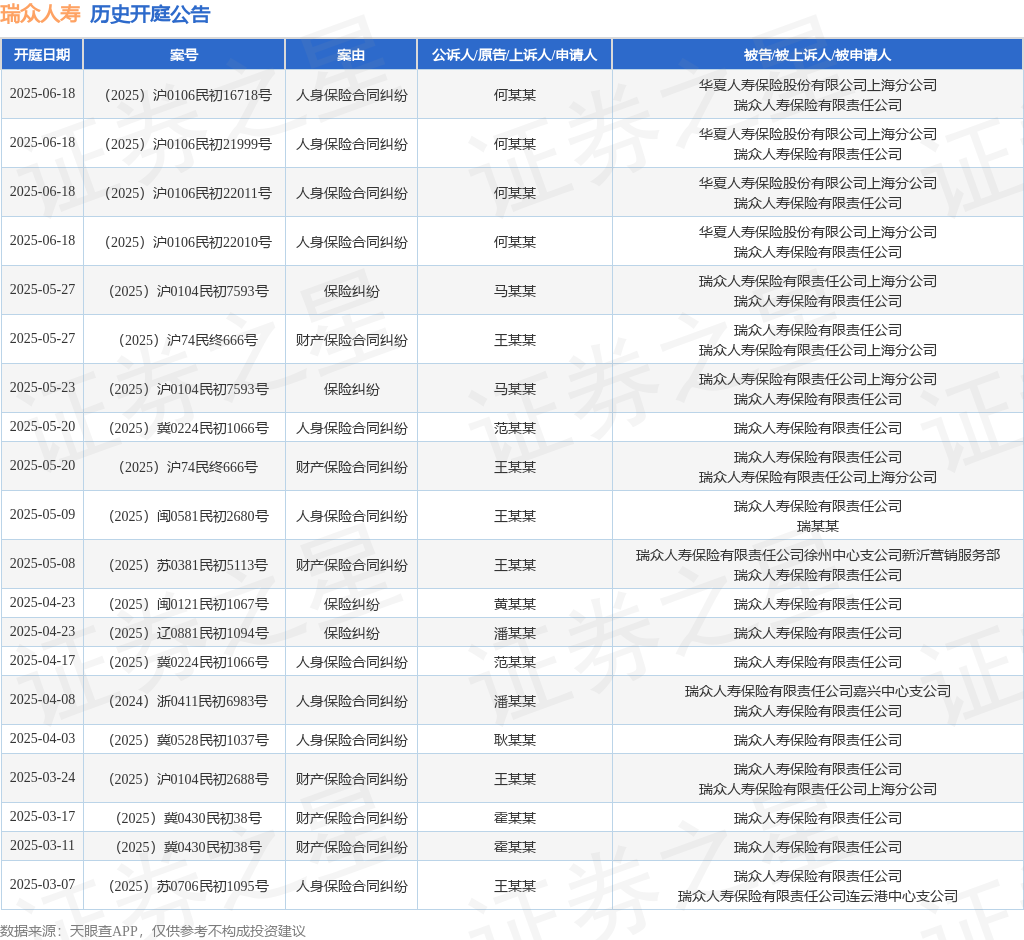The height and width of the screenshot is (940, 1024).
Task: Click 人身保险合同纠纷 in the 苏0706民初1095号 row
Action: pos(351,886)
